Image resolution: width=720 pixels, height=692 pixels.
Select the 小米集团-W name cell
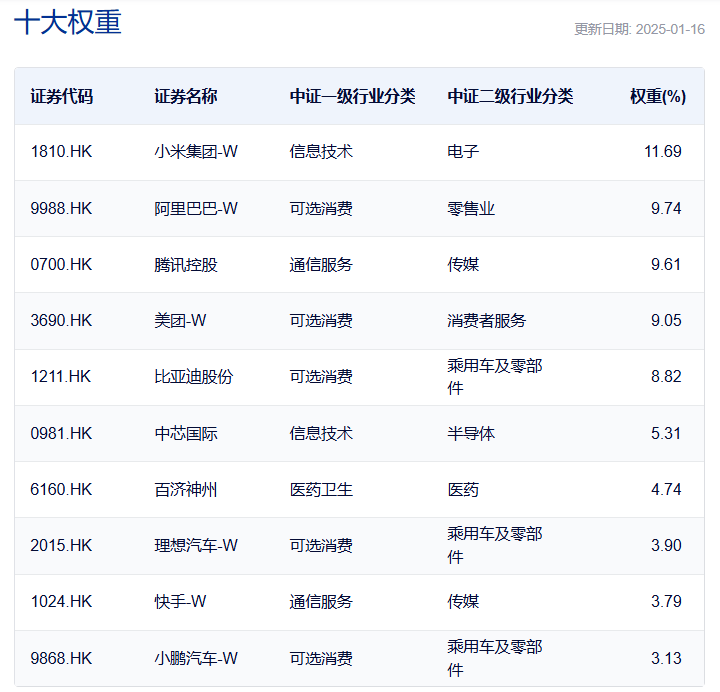coord(196,152)
